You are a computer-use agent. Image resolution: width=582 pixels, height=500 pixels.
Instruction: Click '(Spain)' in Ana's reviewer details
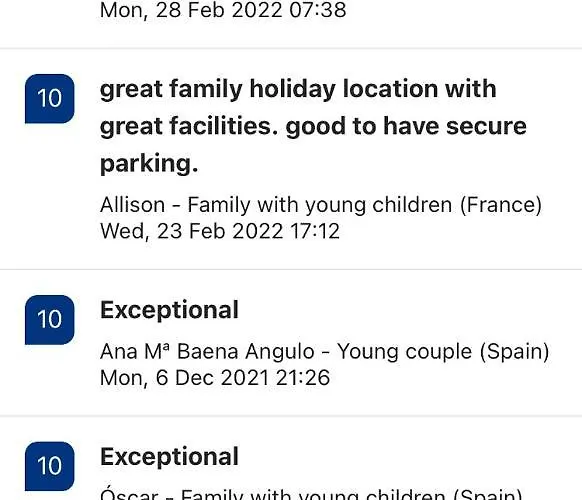(x=514, y=352)
